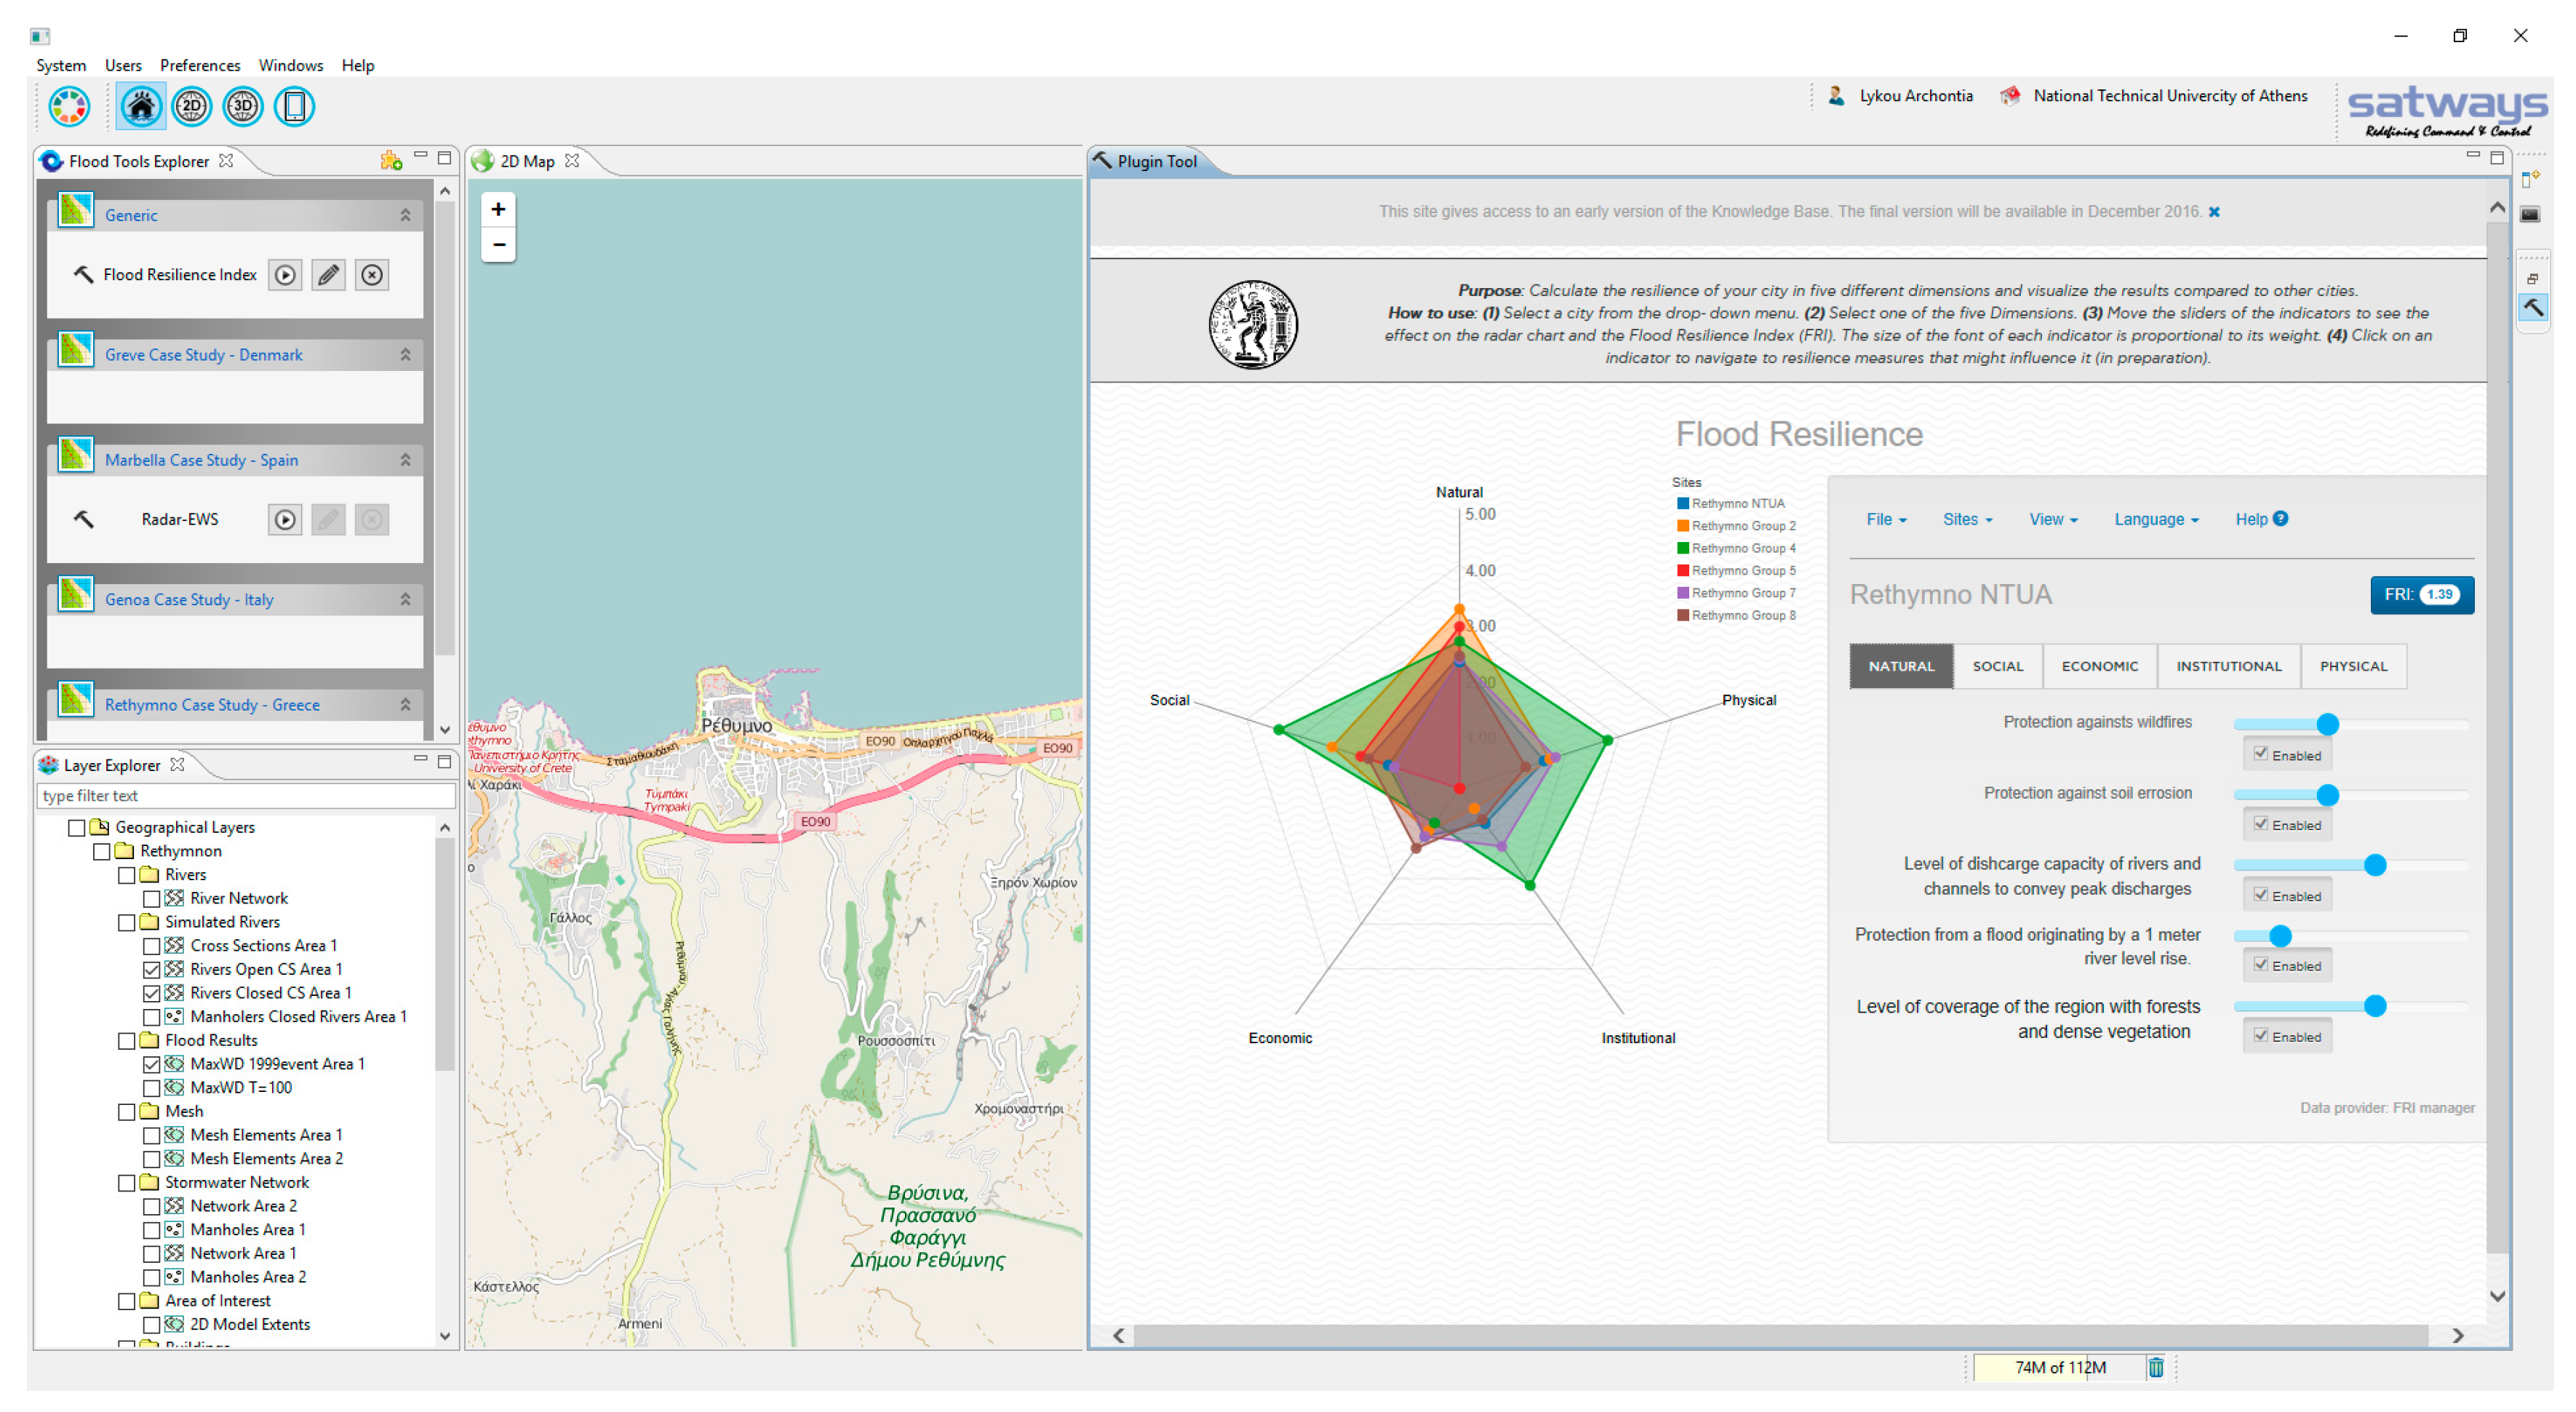Run the Flood Resilience Index tool

(285, 275)
